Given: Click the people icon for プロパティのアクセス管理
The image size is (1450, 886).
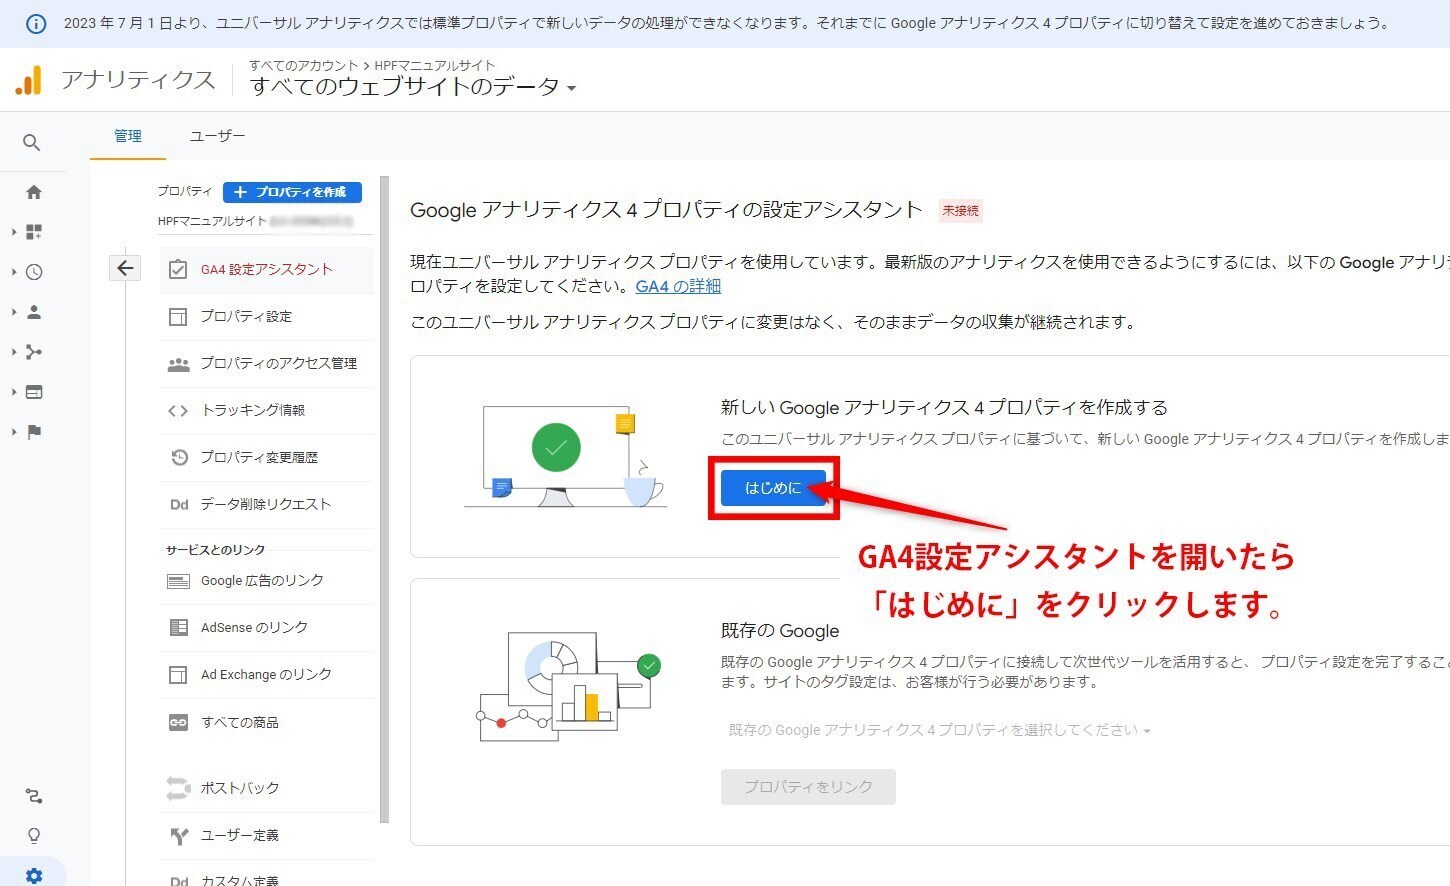Looking at the screenshot, I should tap(178, 364).
